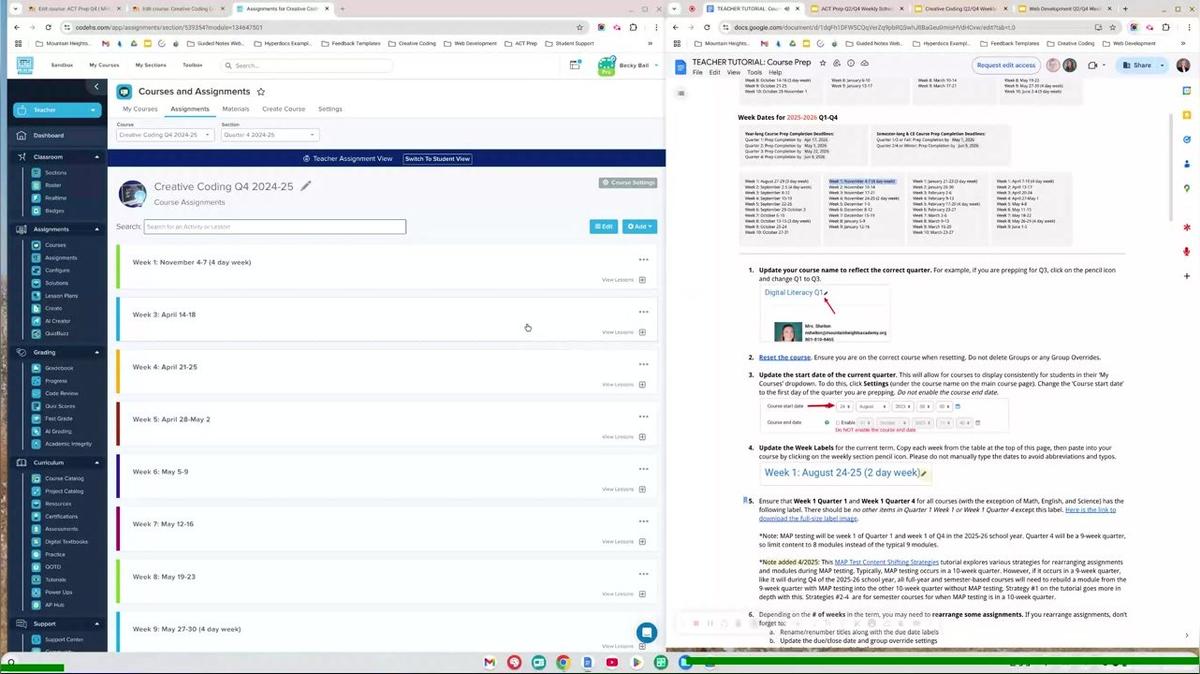Open the Share button's dropdown arrow in Docs

(x=1161, y=65)
